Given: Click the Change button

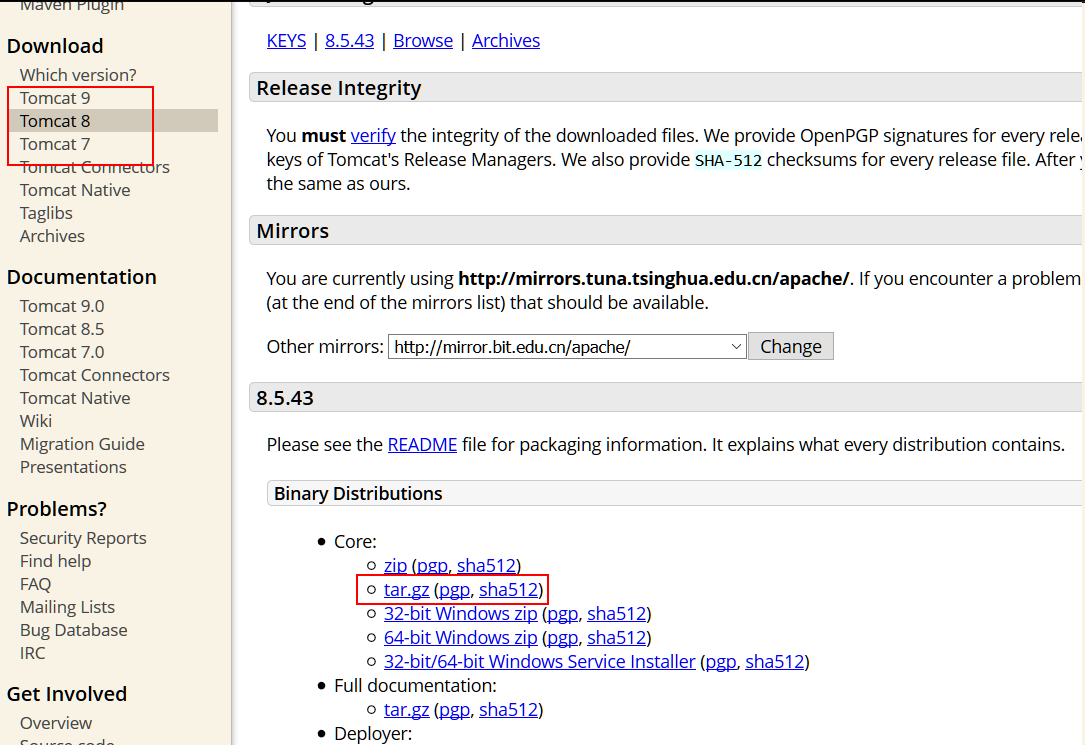Looking at the screenshot, I should coord(791,347).
